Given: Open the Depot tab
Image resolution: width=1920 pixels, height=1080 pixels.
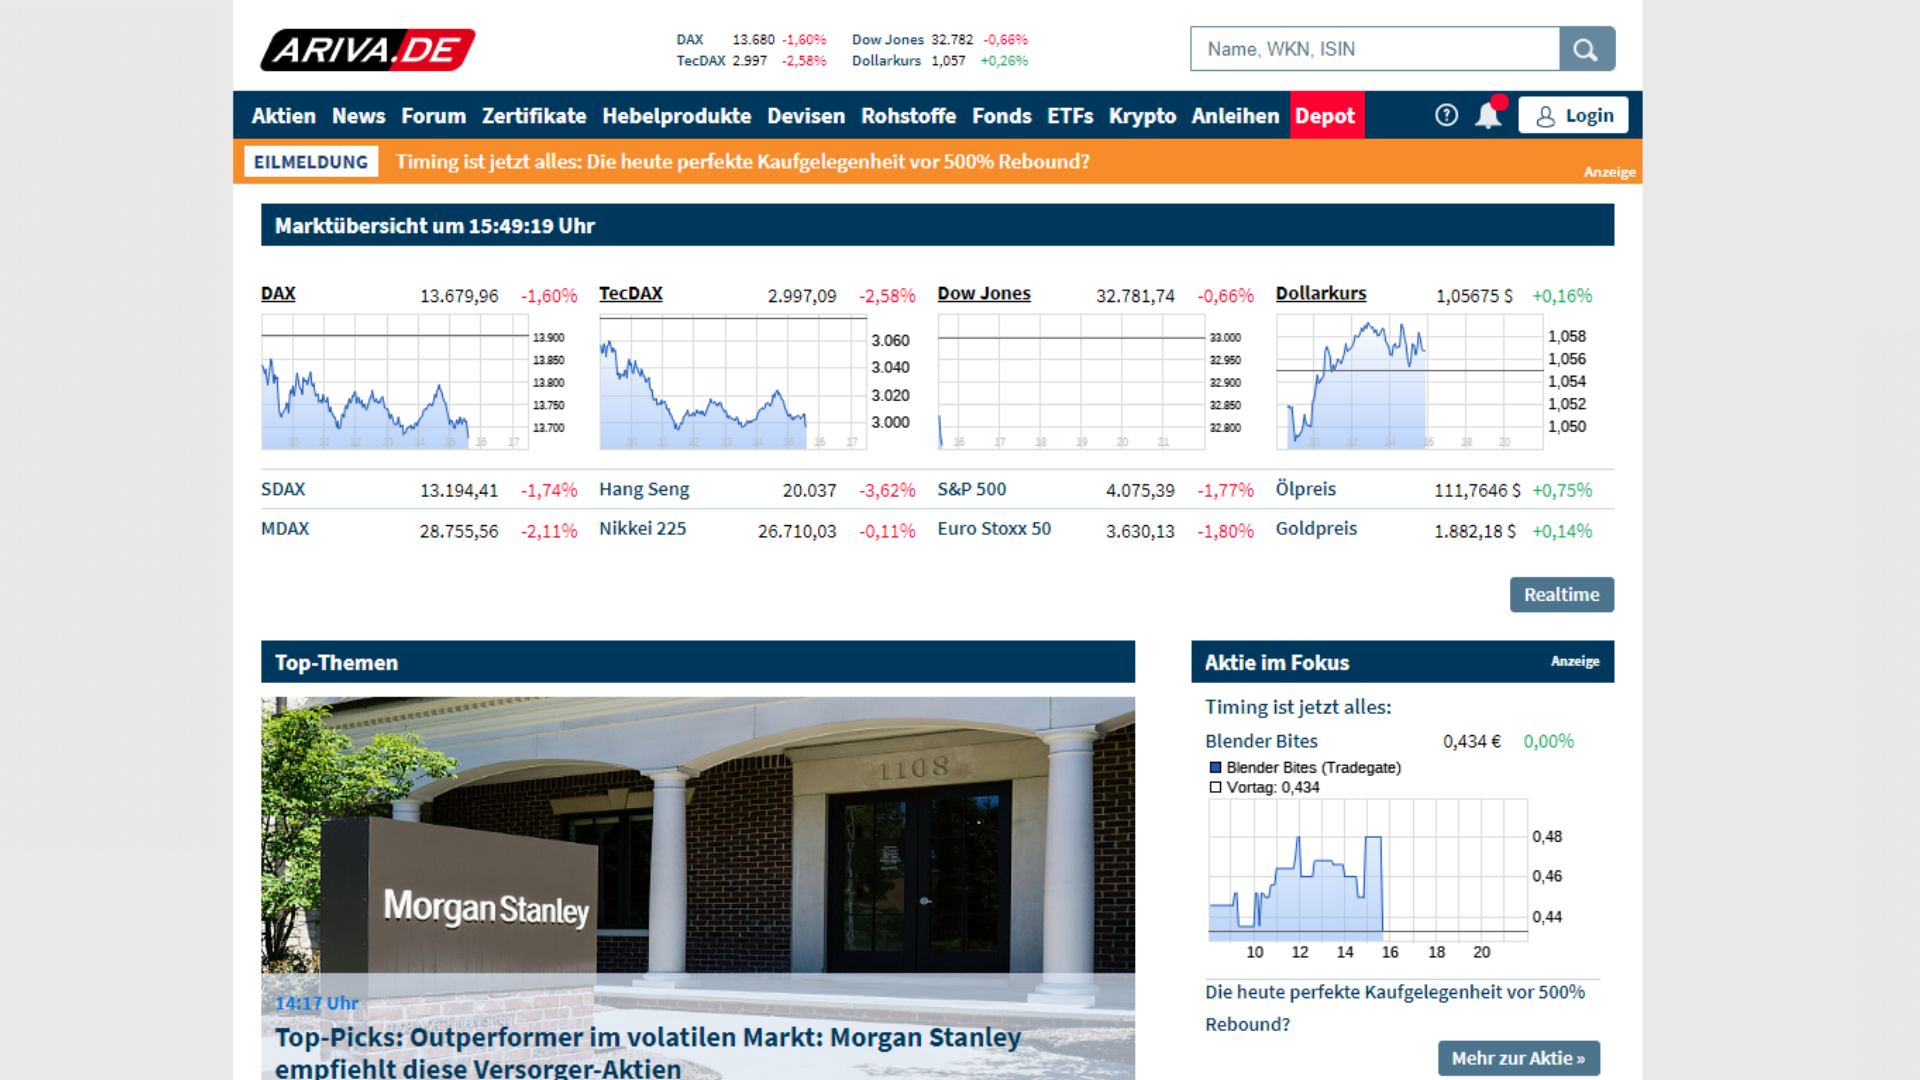Looking at the screenshot, I should coord(1325,116).
